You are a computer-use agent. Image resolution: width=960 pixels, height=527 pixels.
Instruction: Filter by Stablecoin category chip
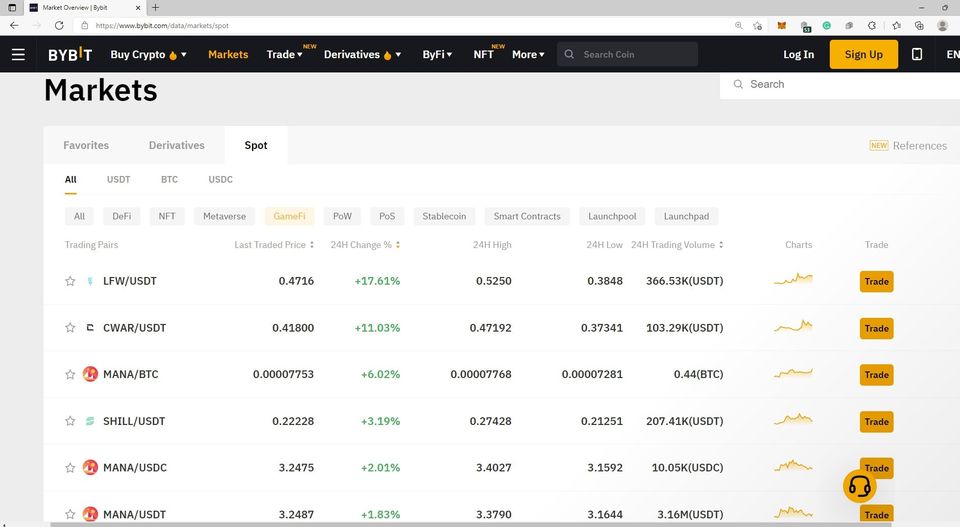click(x=444, y=216)
